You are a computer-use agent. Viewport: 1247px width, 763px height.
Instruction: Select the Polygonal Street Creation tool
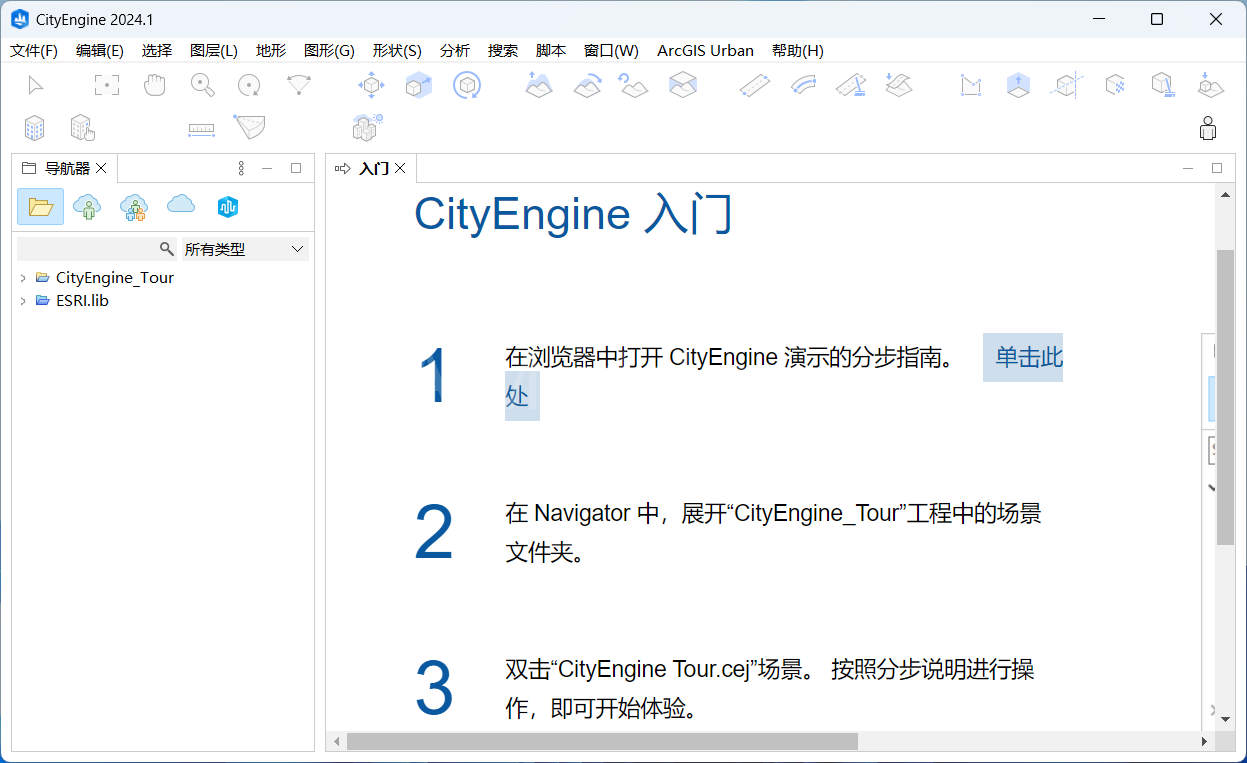click(755, 86)
